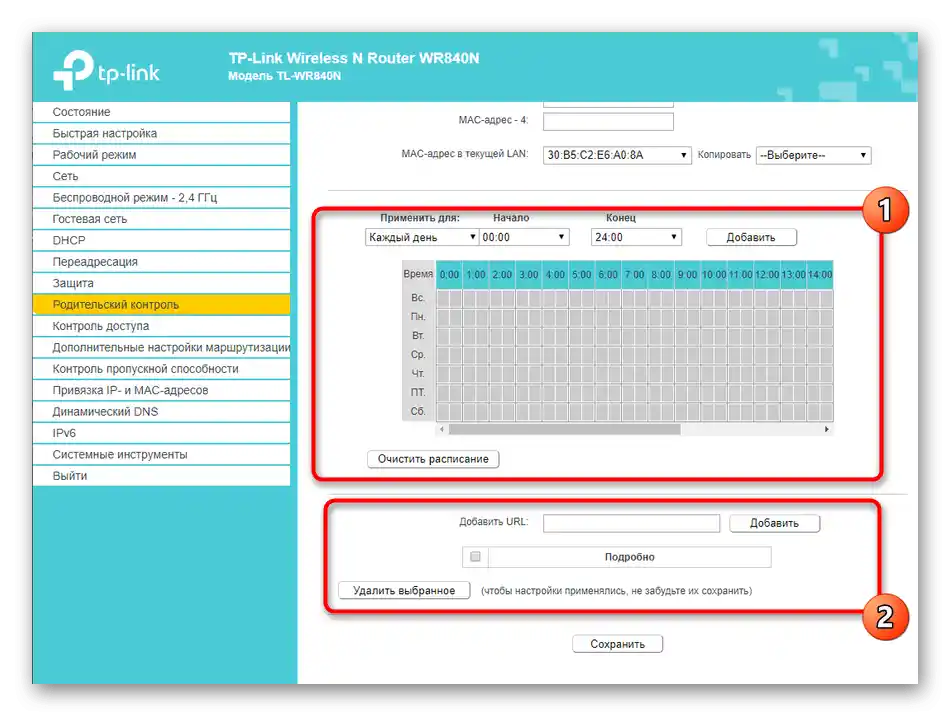Open the Копировать --Выберите-- dropdown

click(x=814, y=155)
